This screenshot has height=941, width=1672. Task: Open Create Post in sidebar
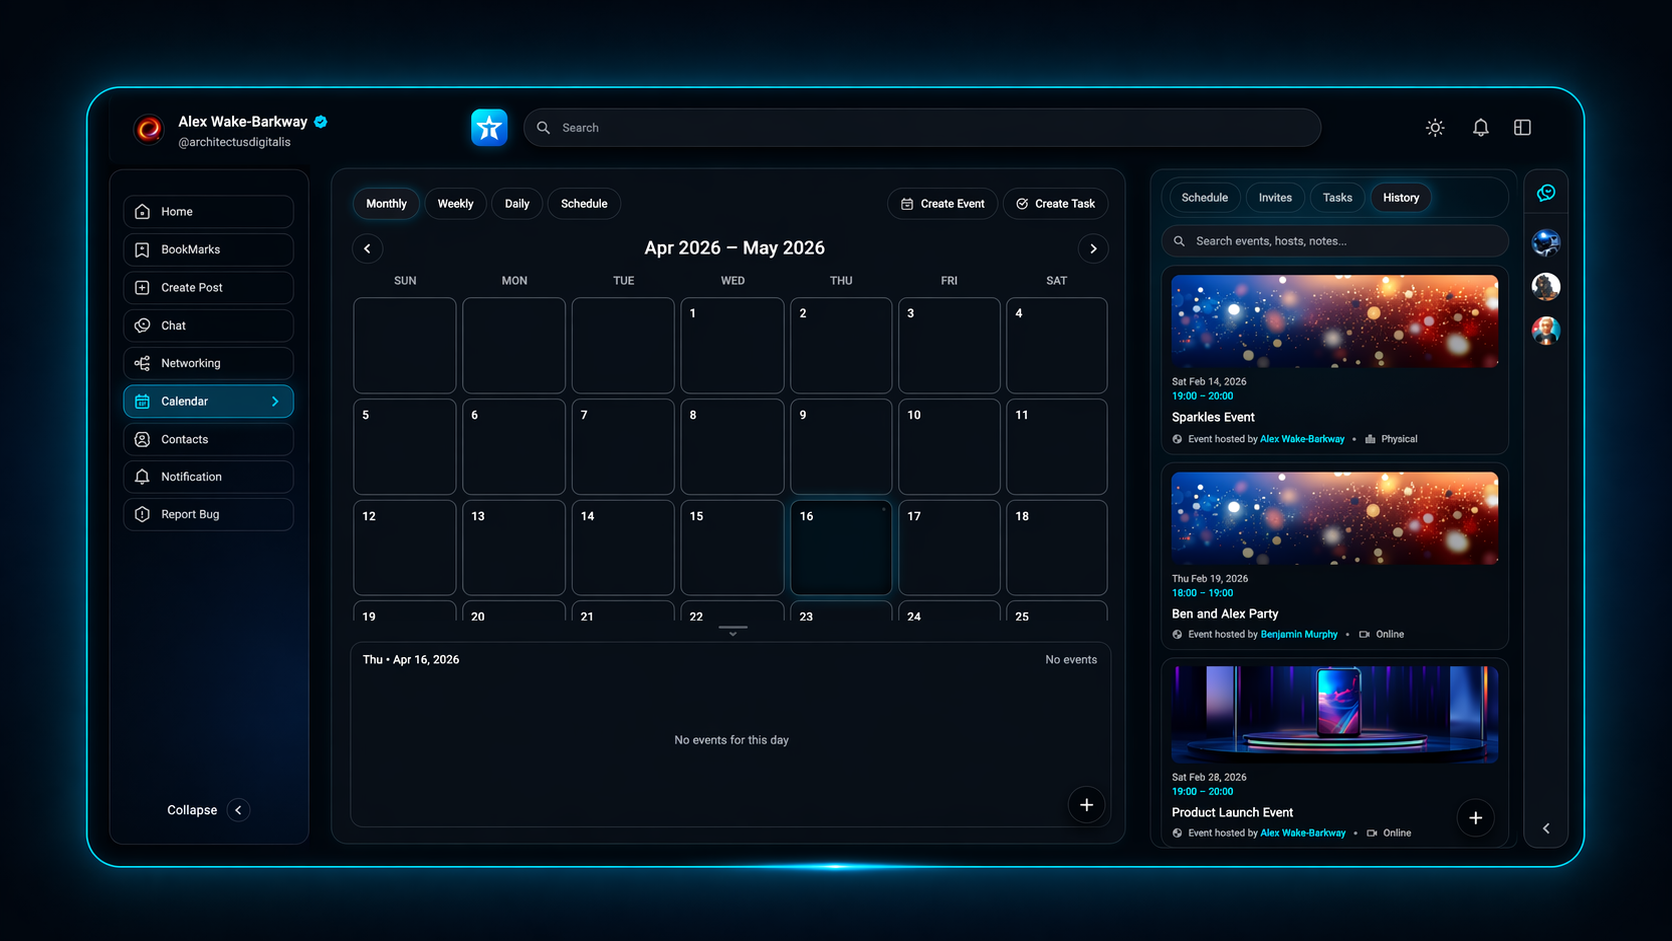(208, 288)
